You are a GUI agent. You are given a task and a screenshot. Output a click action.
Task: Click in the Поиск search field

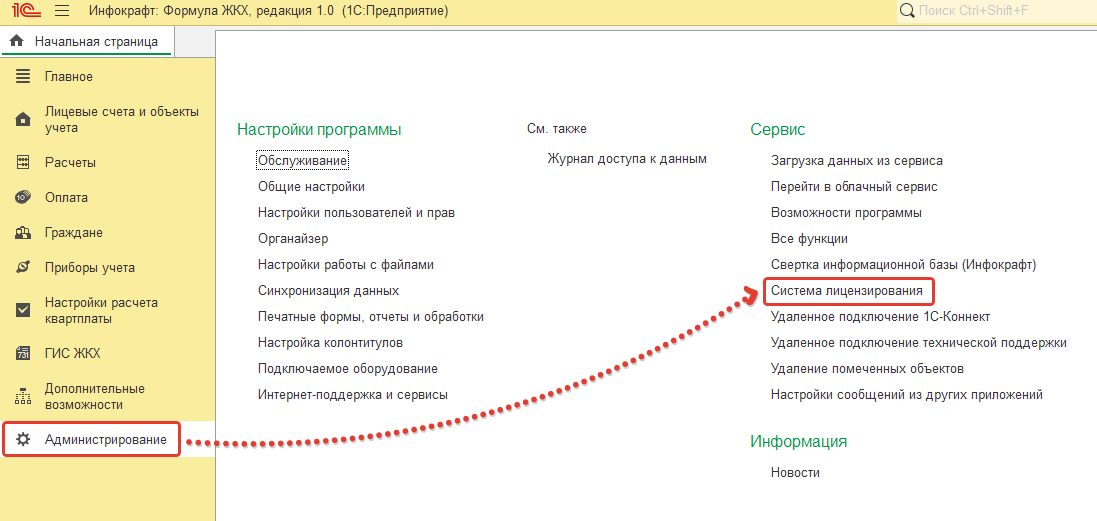(1000, 11)
